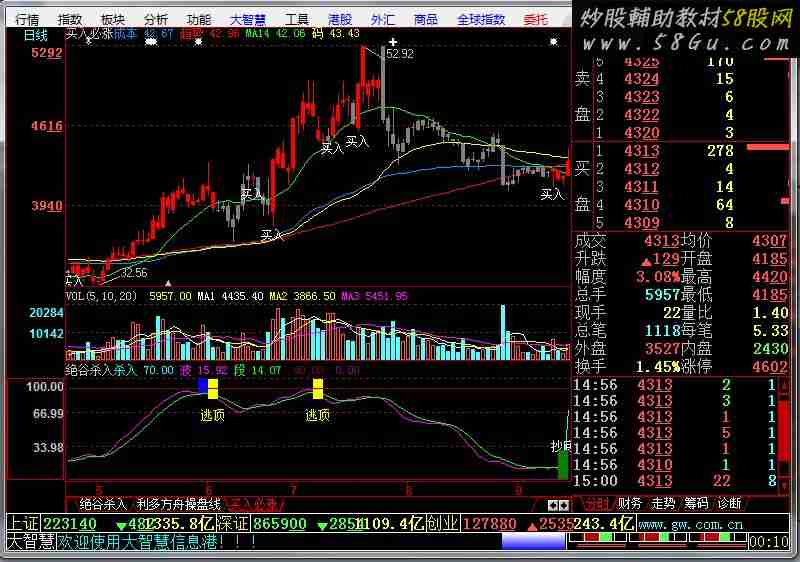Click the blue signal block in the indicator pane
Image resolution: width=800 pixels, height=562 pixels.
point(203,386)
